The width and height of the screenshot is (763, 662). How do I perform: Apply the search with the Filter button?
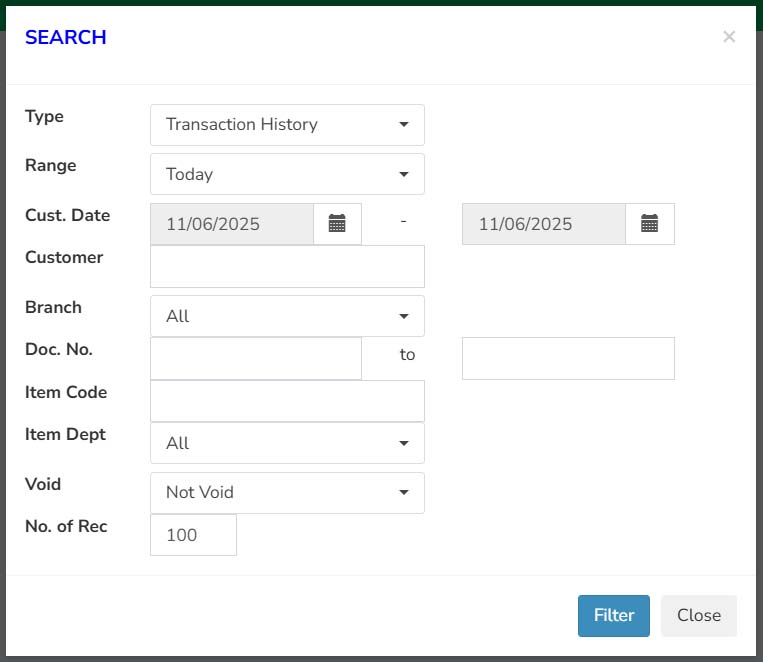coord(614,616)
